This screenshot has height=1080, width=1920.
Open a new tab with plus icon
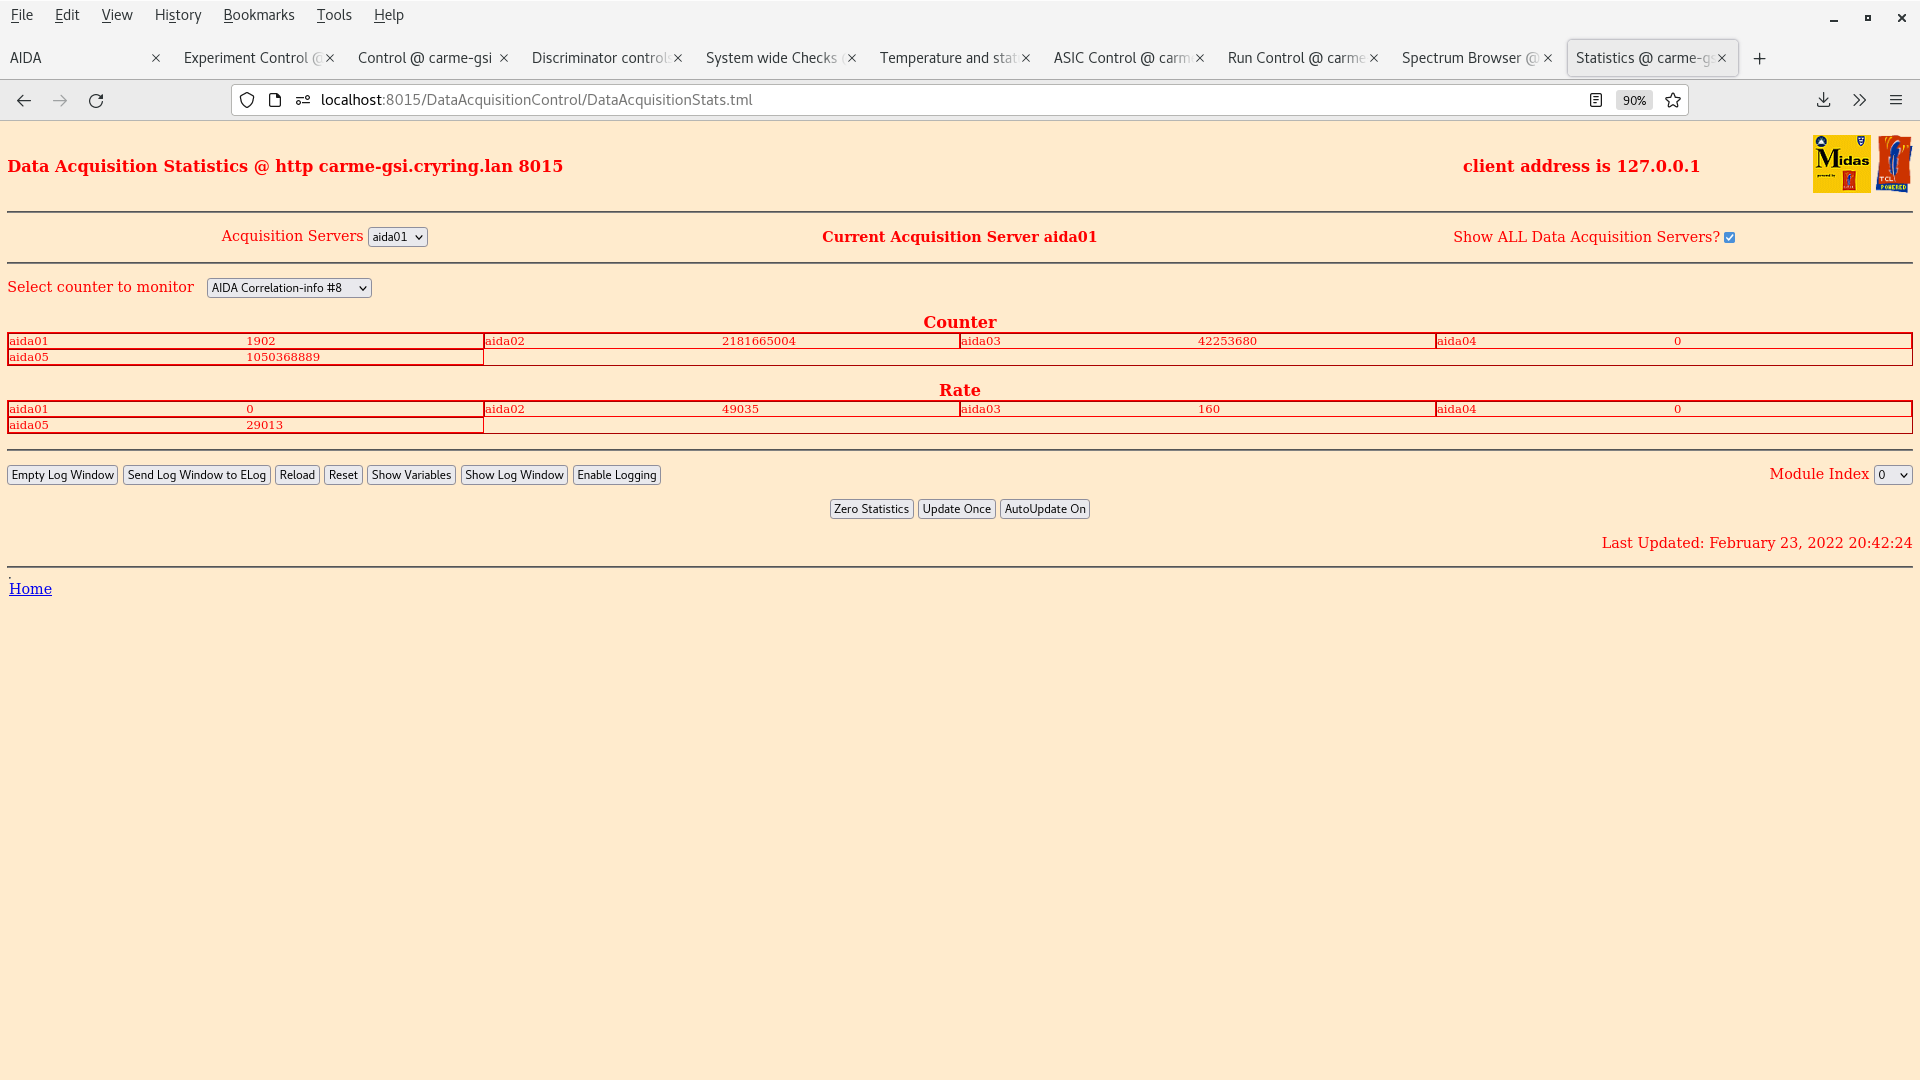point(1759,58)
